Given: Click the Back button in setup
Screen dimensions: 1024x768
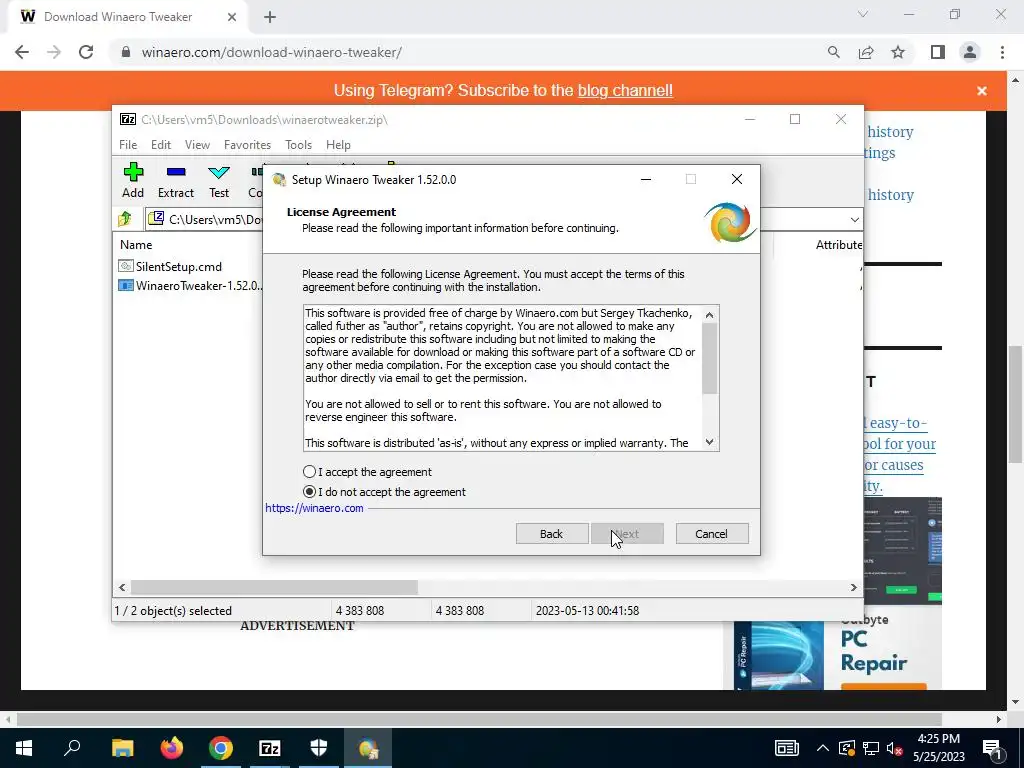Looking at the screenshot, I should click(551, 534).
